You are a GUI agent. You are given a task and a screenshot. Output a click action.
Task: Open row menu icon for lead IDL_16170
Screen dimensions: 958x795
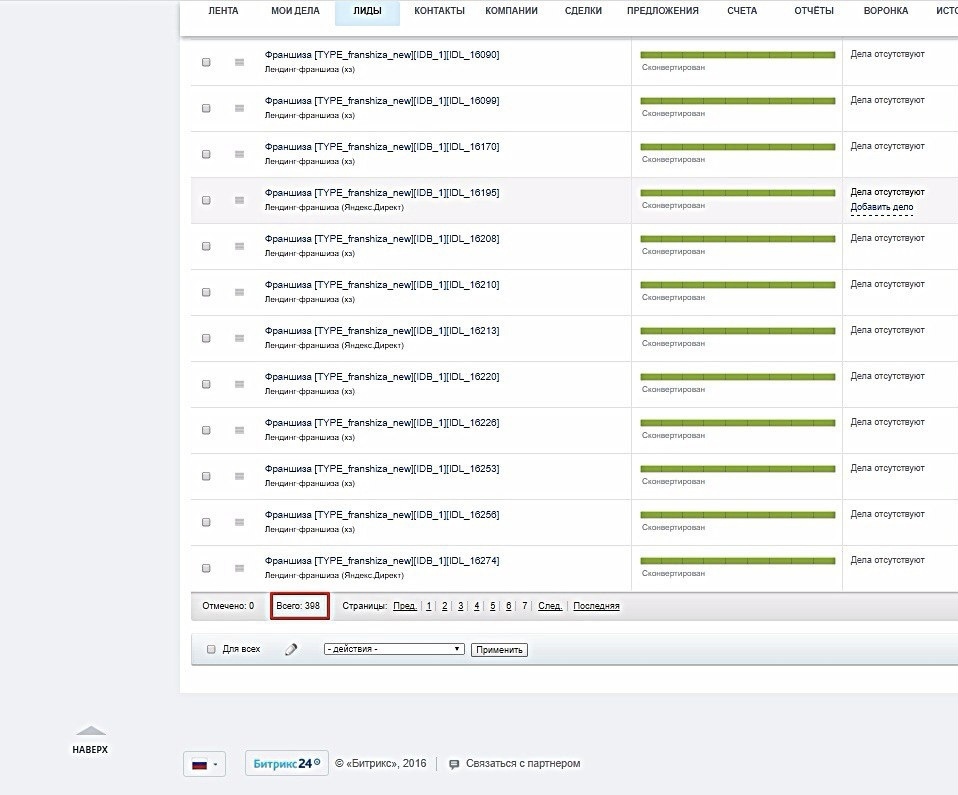240,154
